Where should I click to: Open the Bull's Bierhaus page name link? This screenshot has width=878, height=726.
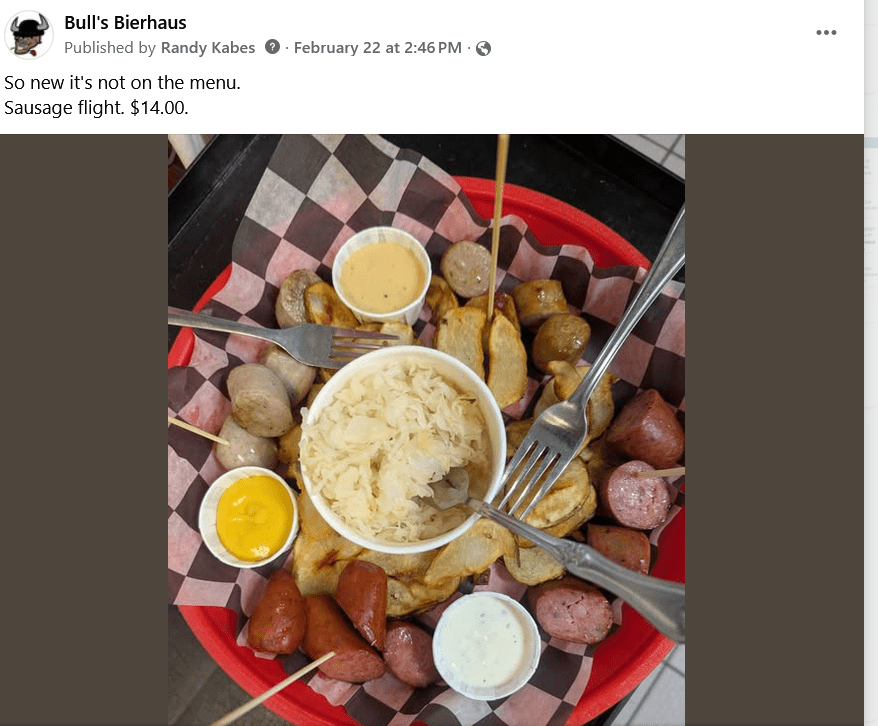point(125,22)
